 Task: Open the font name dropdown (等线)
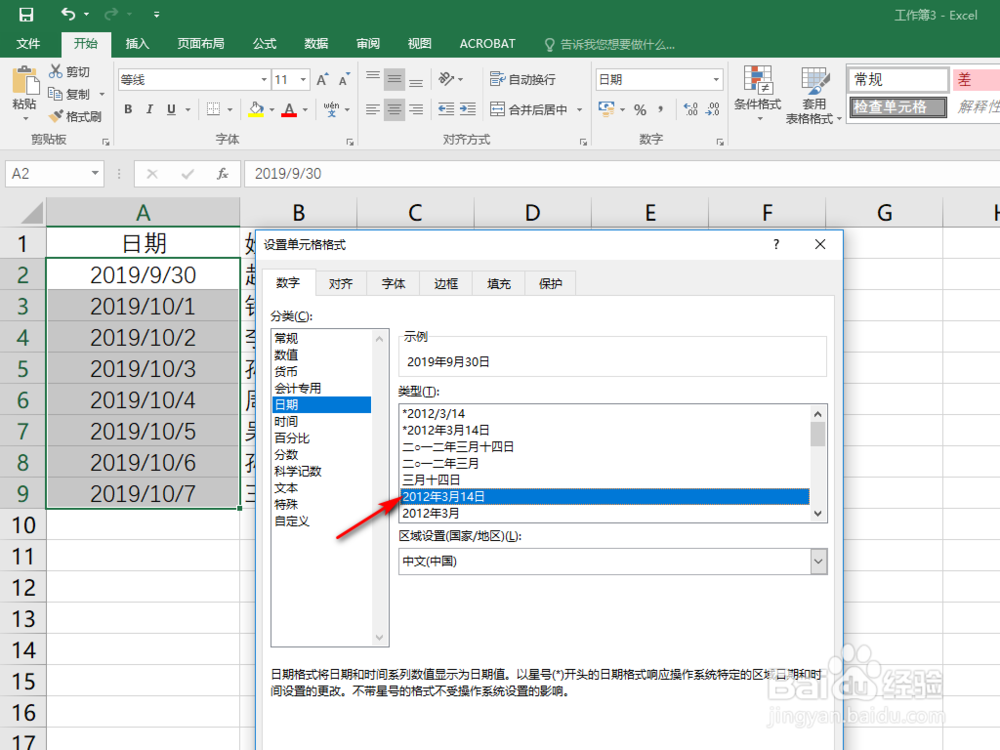(x=263, y=80)
